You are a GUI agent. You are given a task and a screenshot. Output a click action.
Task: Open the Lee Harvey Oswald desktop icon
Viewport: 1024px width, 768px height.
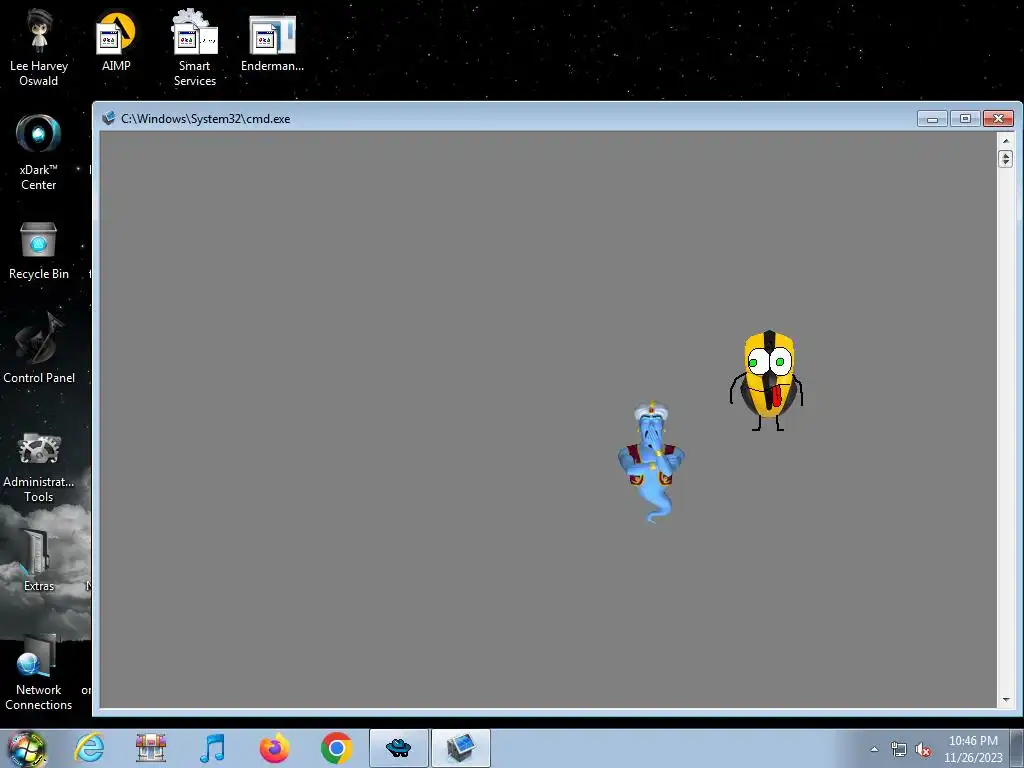pyautogui.click(x=39, y=47)
